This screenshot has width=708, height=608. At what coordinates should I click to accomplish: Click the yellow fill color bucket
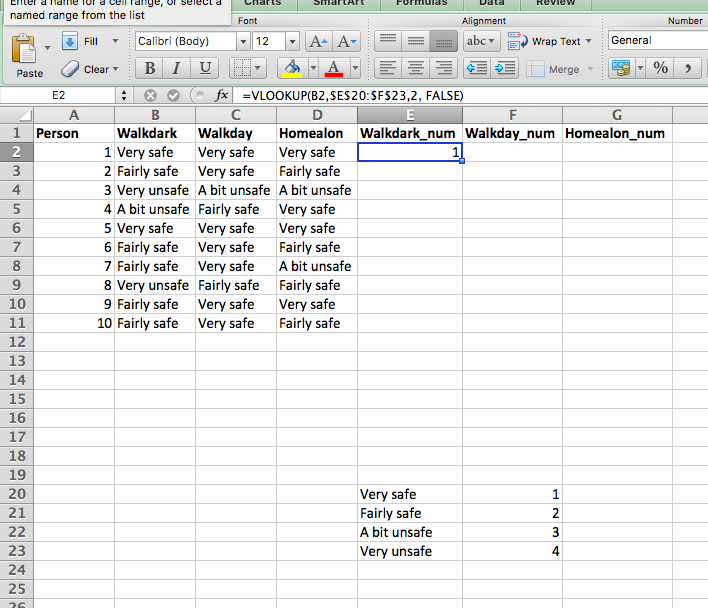click(291, 68)
